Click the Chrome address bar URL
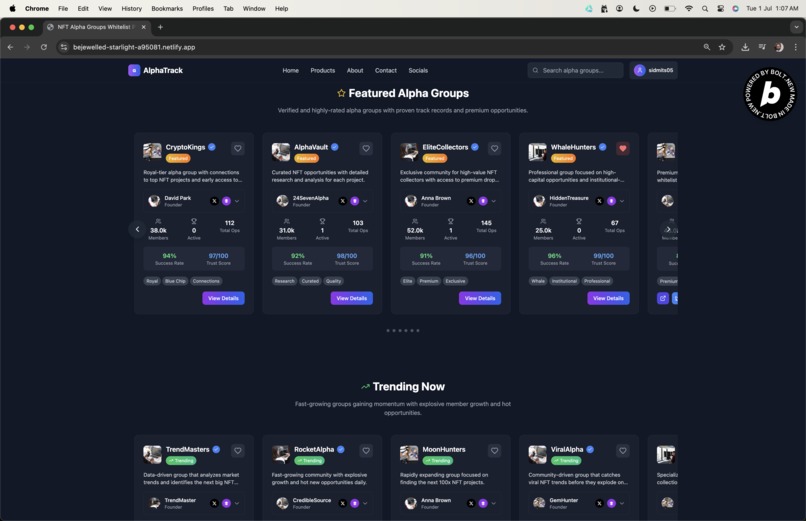 tap(134, 47)
